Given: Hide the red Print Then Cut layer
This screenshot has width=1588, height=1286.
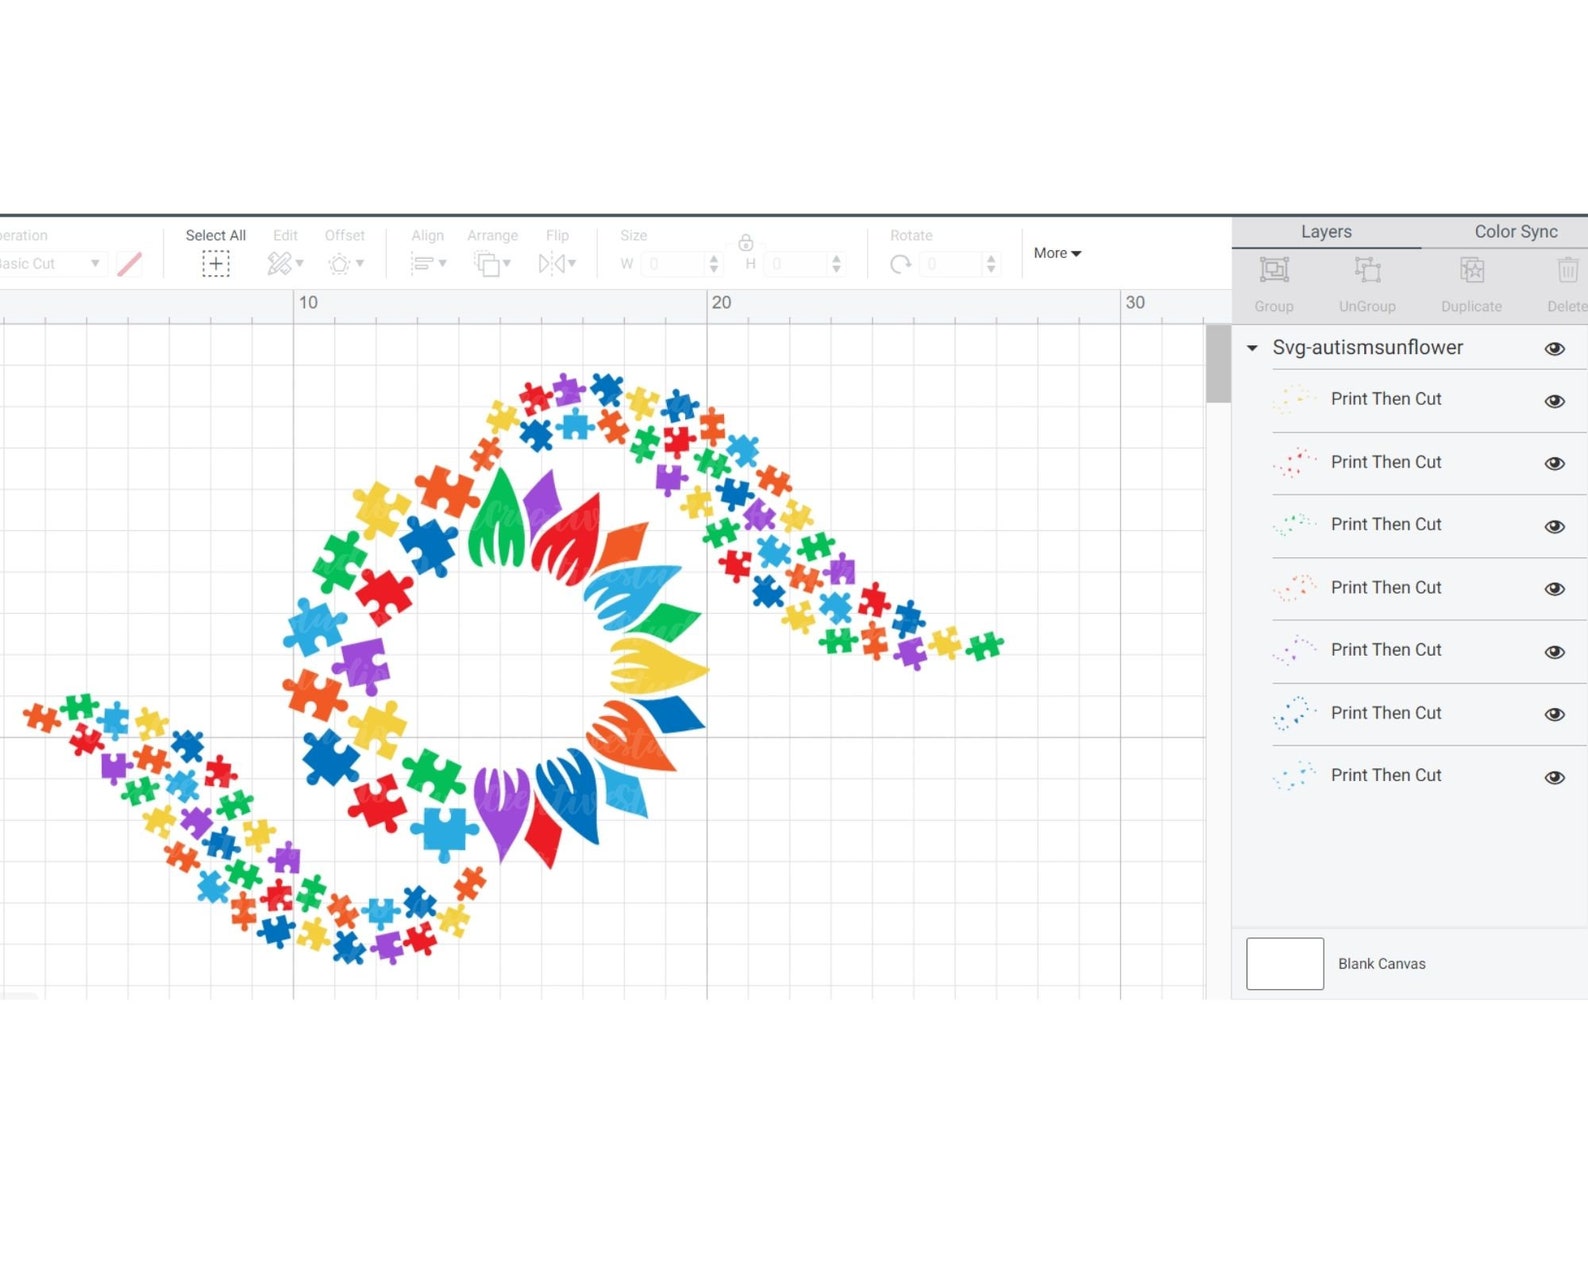Looking at the screenshot, I should pos(1554,463).
